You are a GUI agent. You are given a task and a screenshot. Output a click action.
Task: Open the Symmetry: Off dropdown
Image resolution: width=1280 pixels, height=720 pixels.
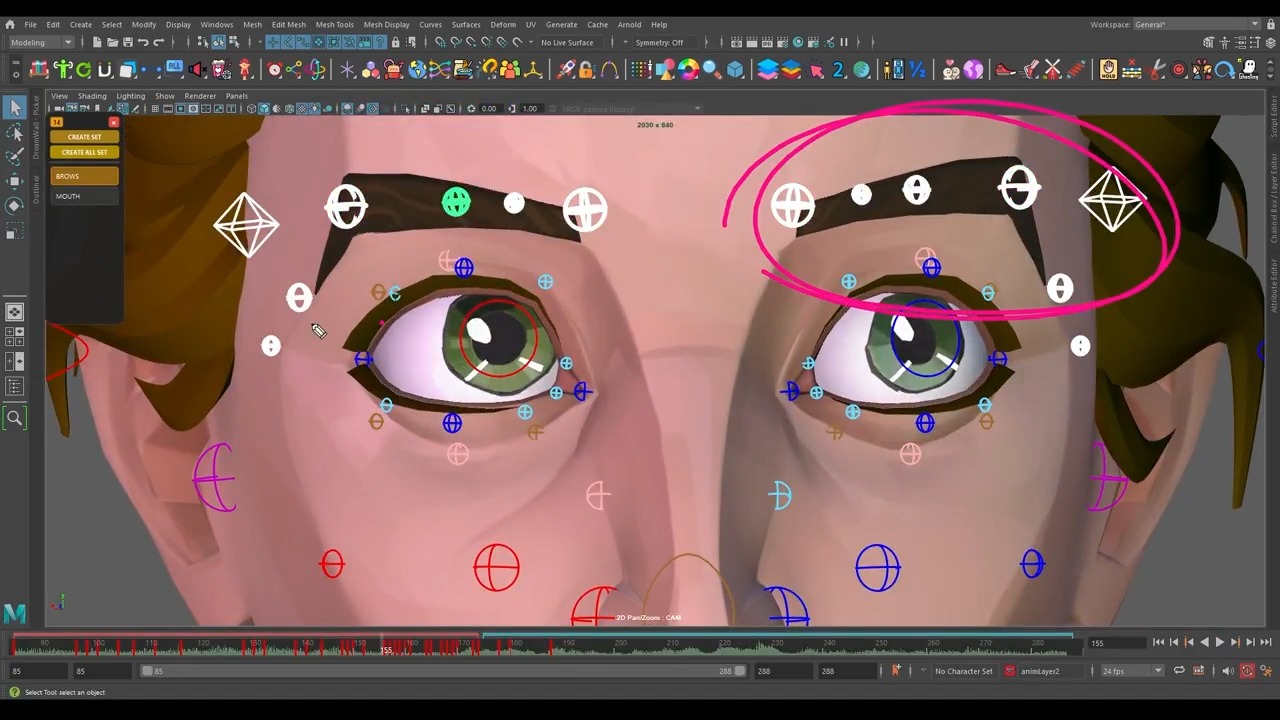(664, 42)
